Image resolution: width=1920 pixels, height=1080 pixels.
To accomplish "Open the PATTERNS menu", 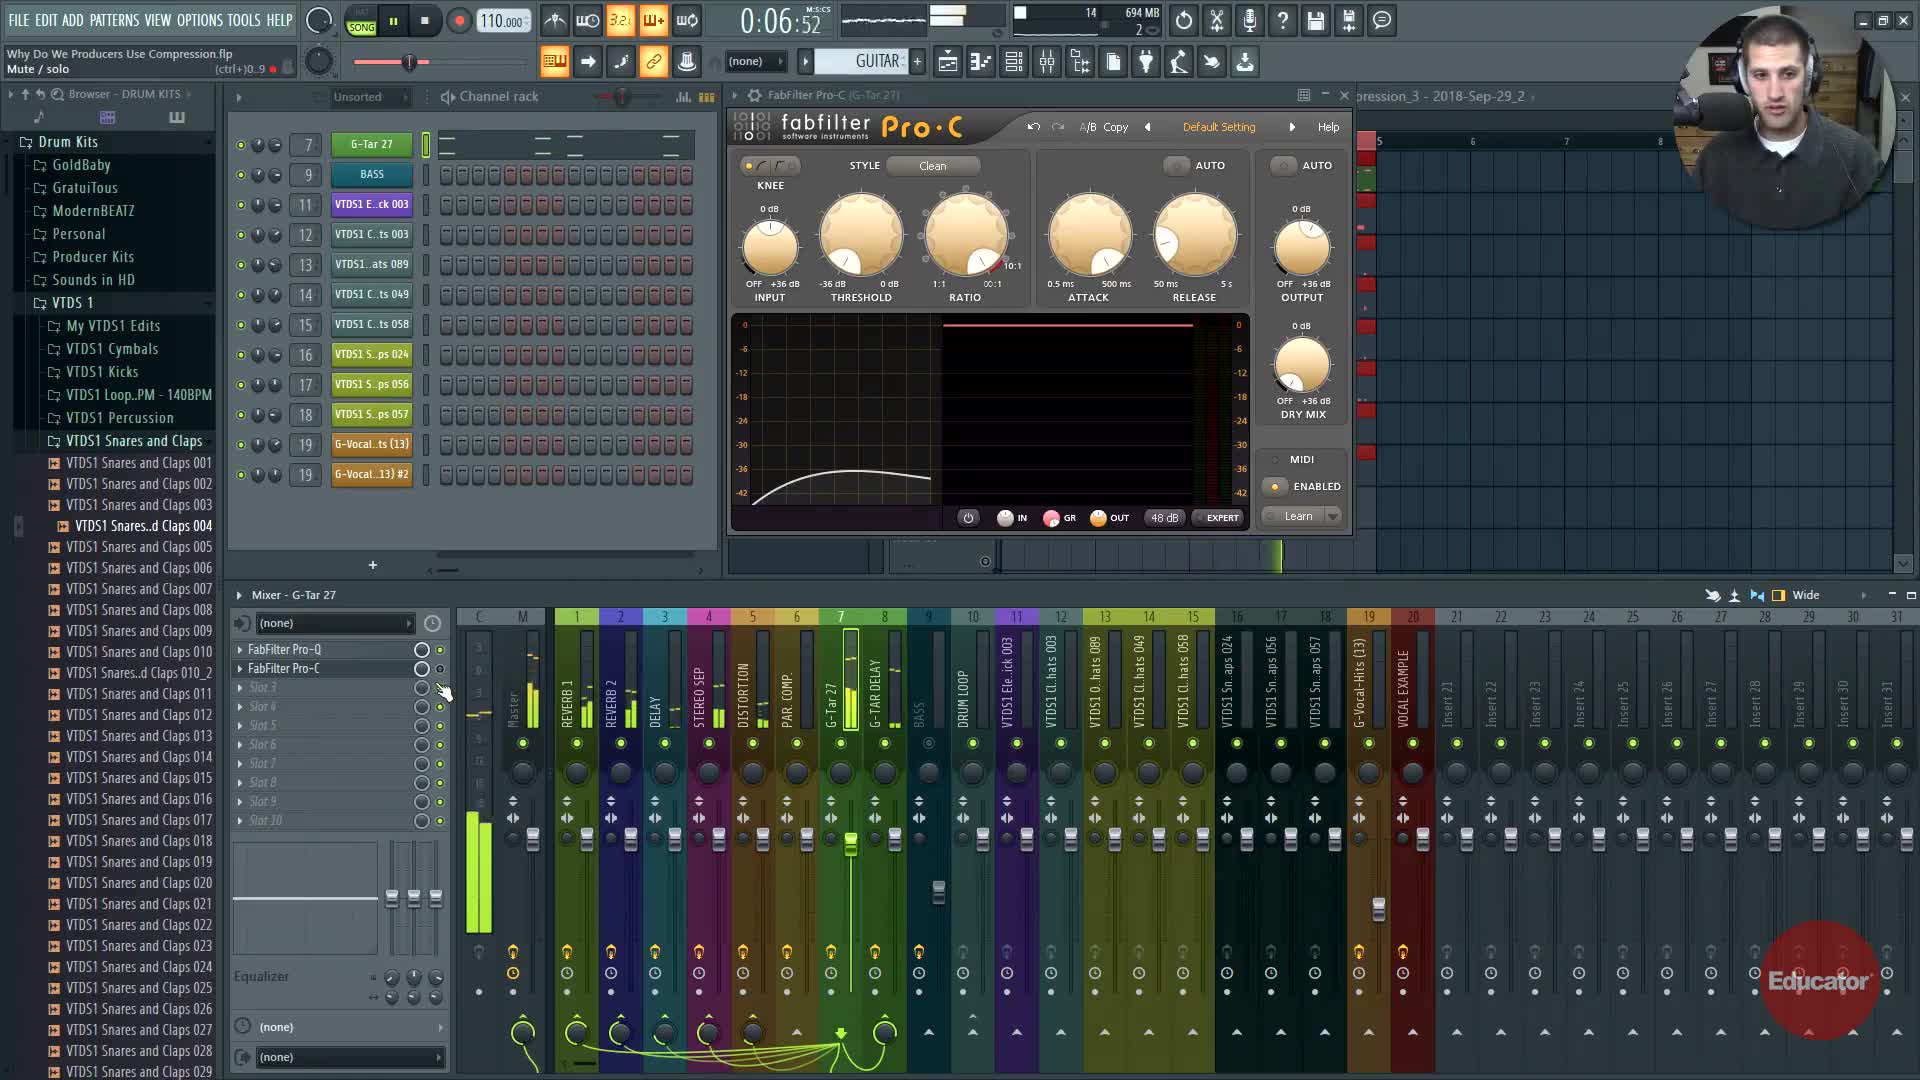I will pos(114,20).
